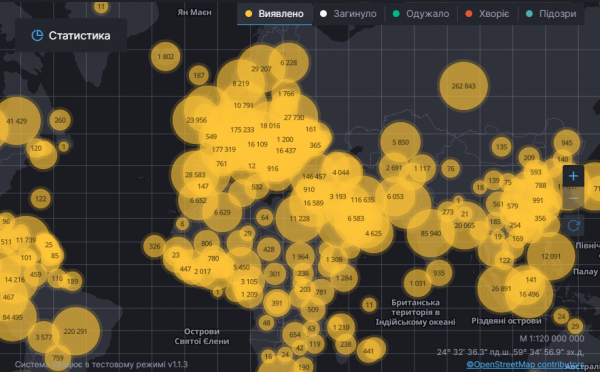Click the red dot next to Хворіє

pos(469,14)
